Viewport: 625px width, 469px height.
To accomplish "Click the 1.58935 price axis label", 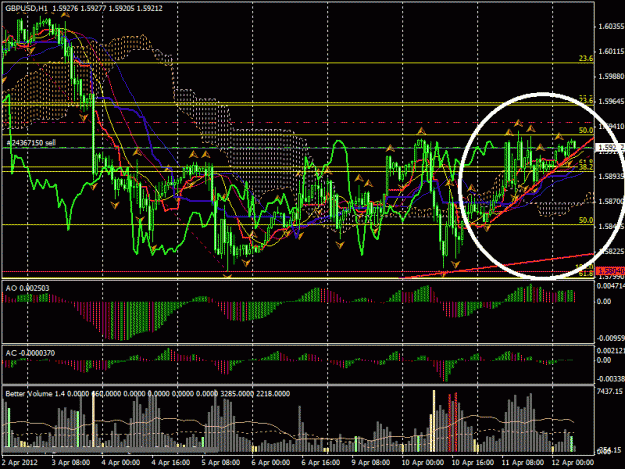I will coord(610,176).
